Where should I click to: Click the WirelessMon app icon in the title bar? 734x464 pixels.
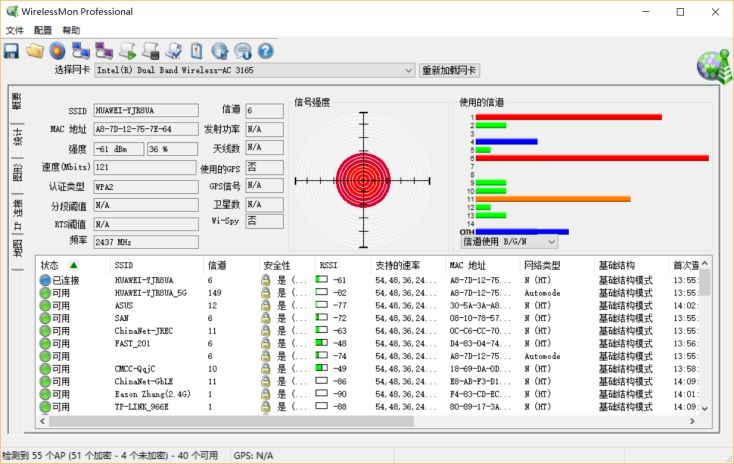pos(12,11)
